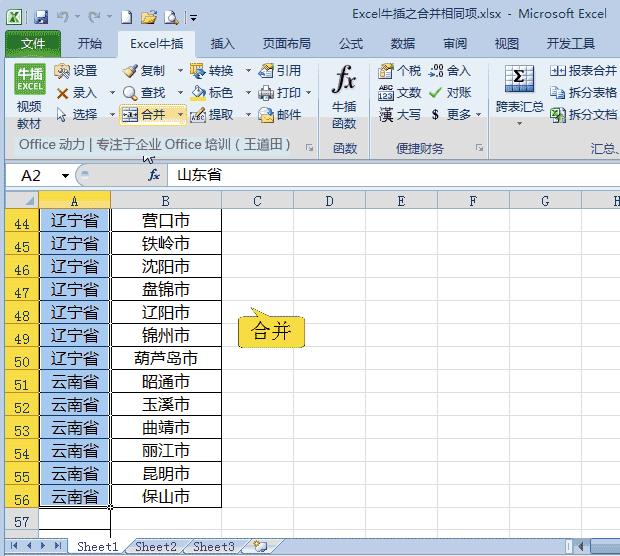Switch to the 数据 ribbon tab

[403, 43]
